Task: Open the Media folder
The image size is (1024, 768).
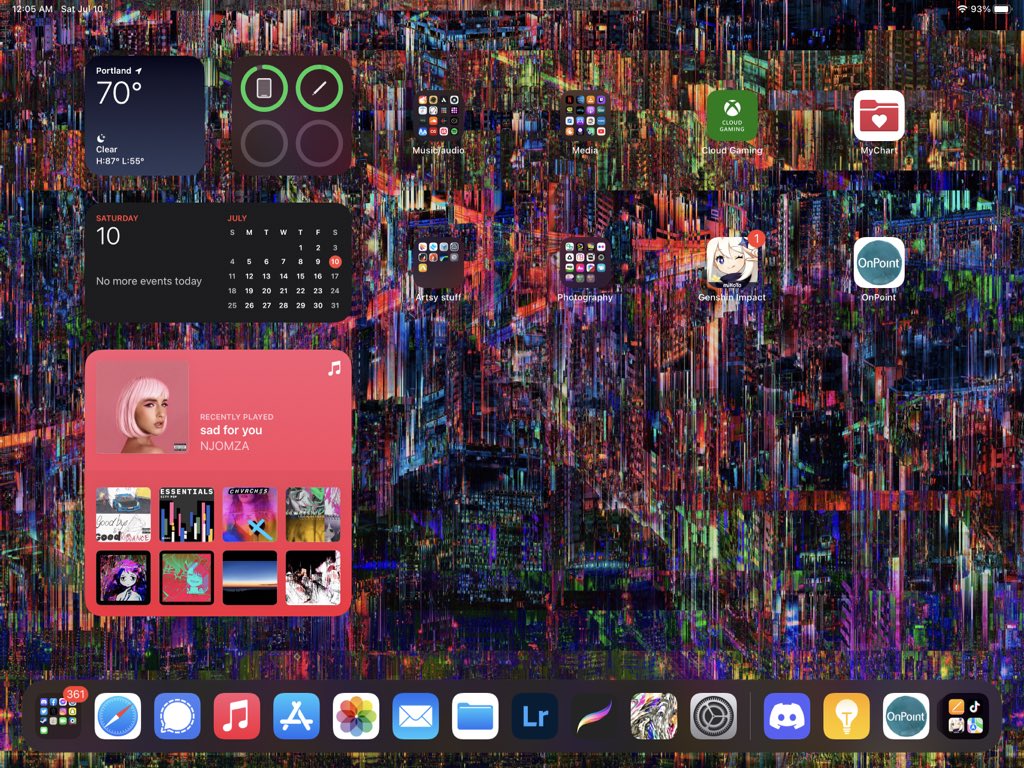Action: click(x=585, y=116)
